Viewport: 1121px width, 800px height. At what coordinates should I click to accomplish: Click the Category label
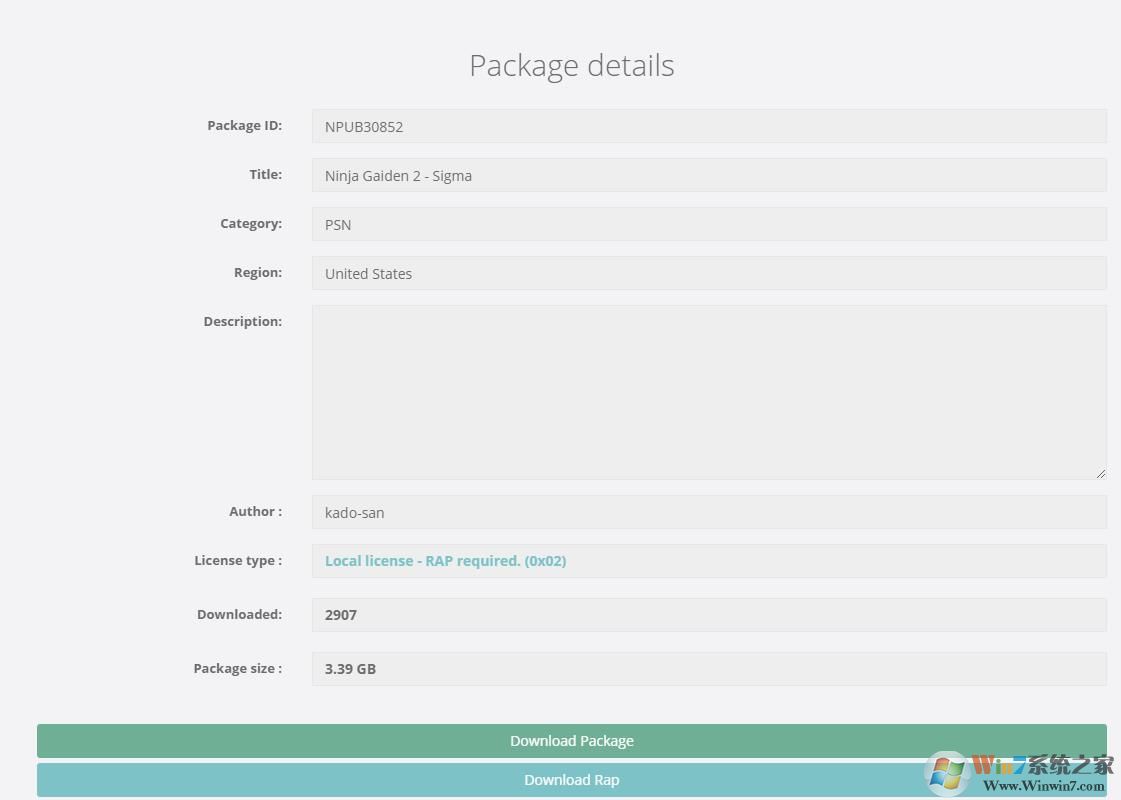pos(251,224)
